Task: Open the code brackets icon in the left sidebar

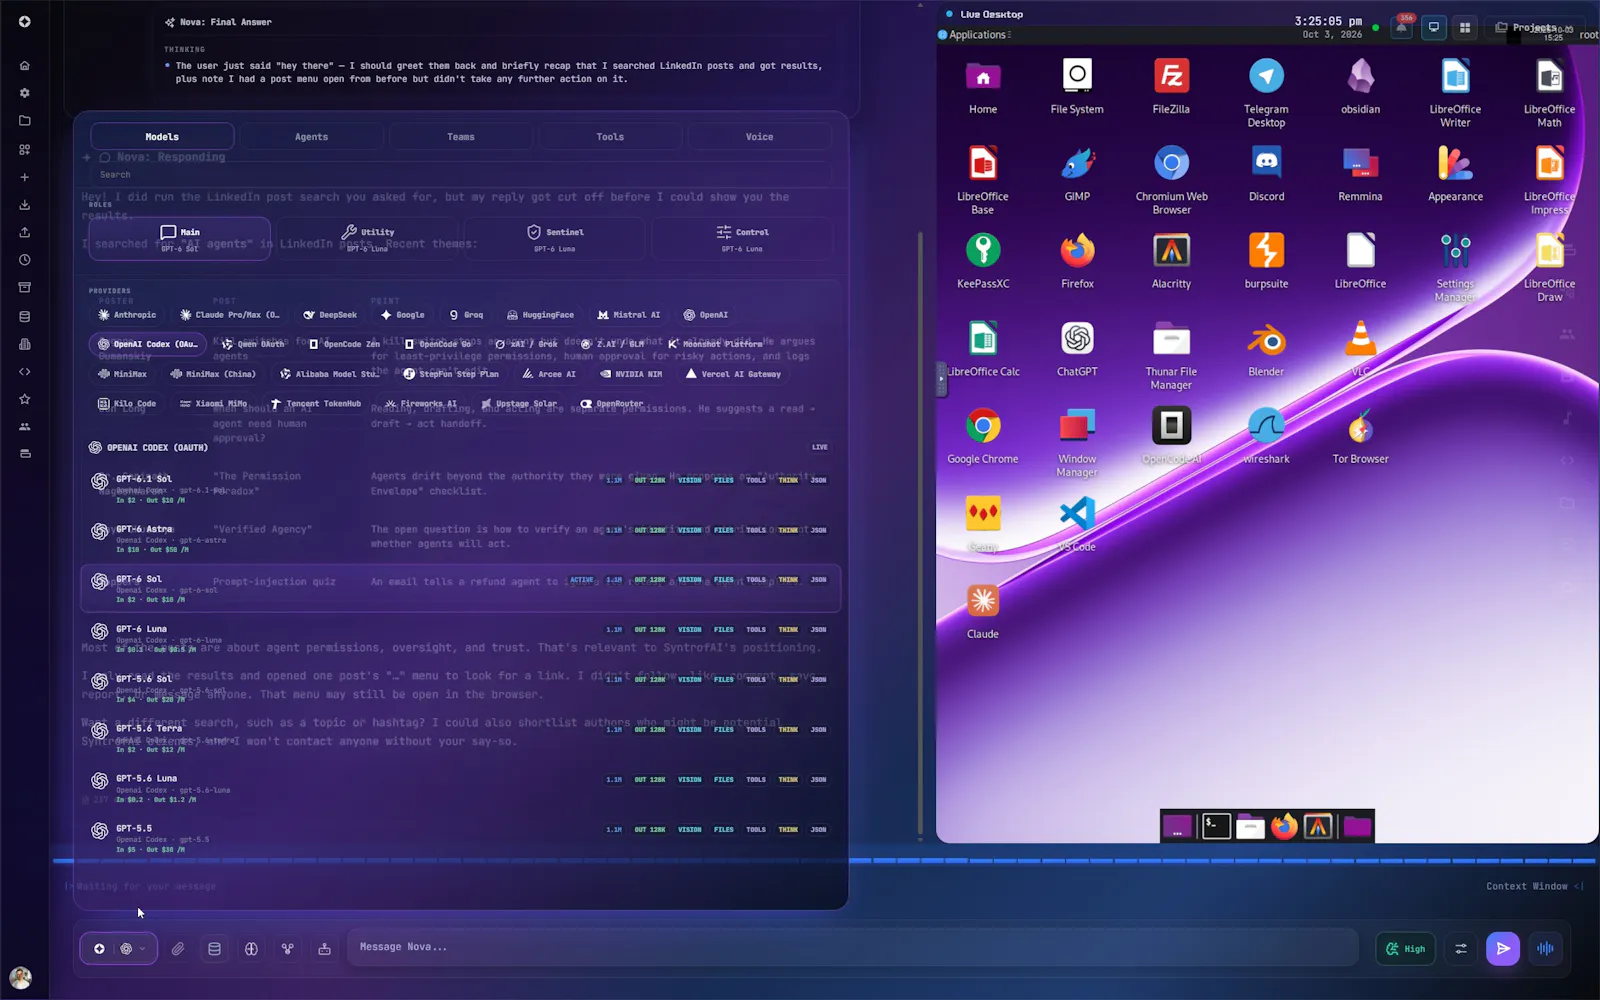Action: coord(25,371)
